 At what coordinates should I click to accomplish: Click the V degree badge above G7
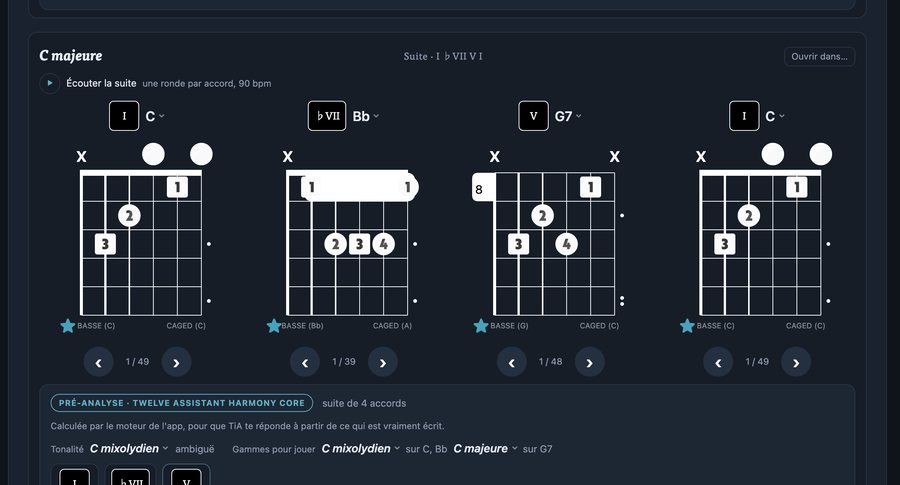[x=533, y=116]
